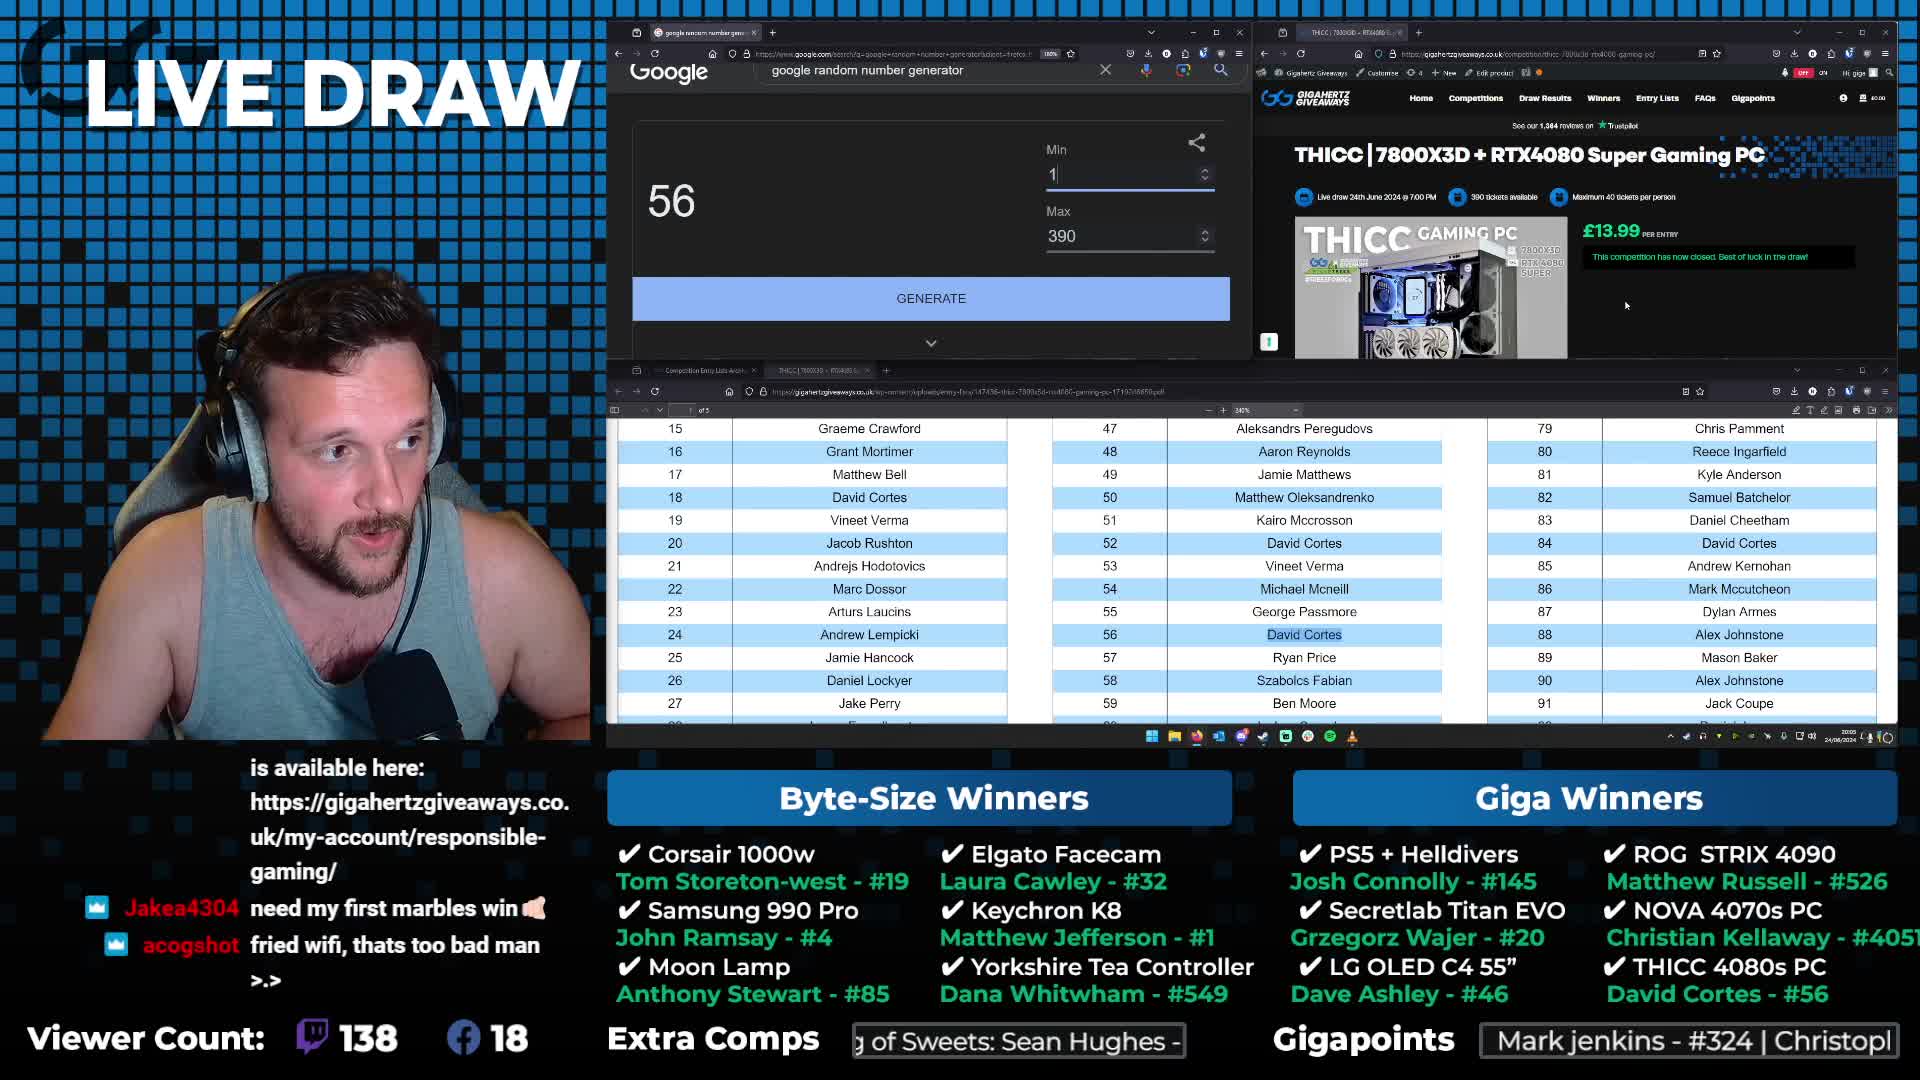The height and width of the screenshot is (1080, 1920).
Task: Open new tab in the Gigahertz window
Action: (1418, 33)
